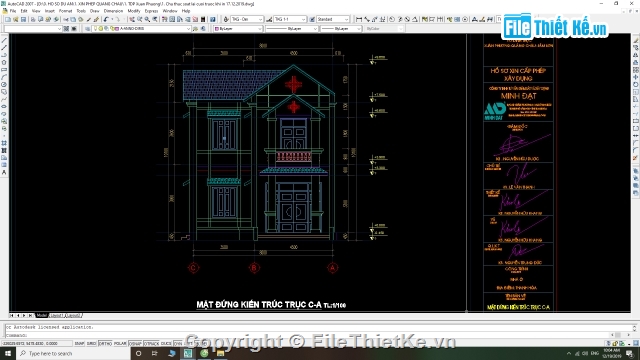Open Task View on the taskbar
The width and height of the screenshot is (640, 360).
point(155,353)
